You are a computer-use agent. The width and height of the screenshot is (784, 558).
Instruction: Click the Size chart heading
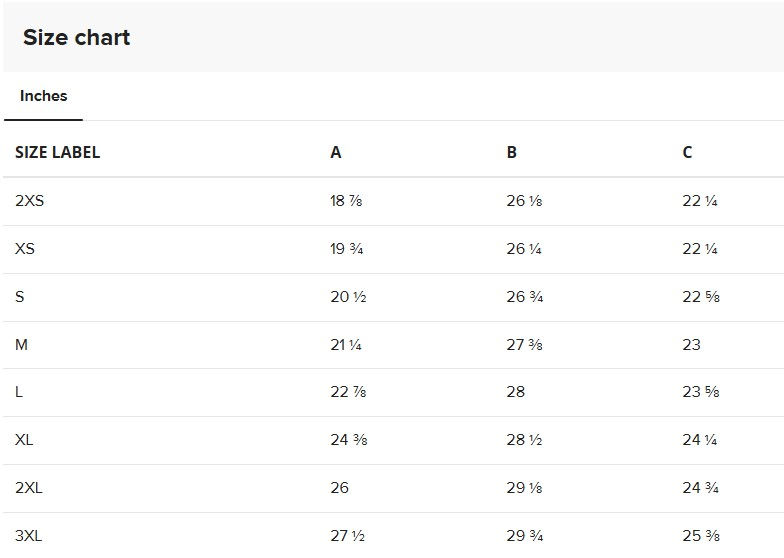coord(77,38)
